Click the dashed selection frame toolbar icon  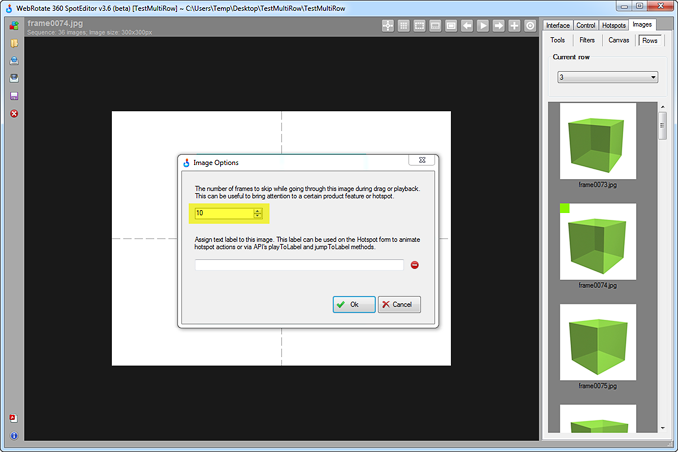(x=419, y=26)
